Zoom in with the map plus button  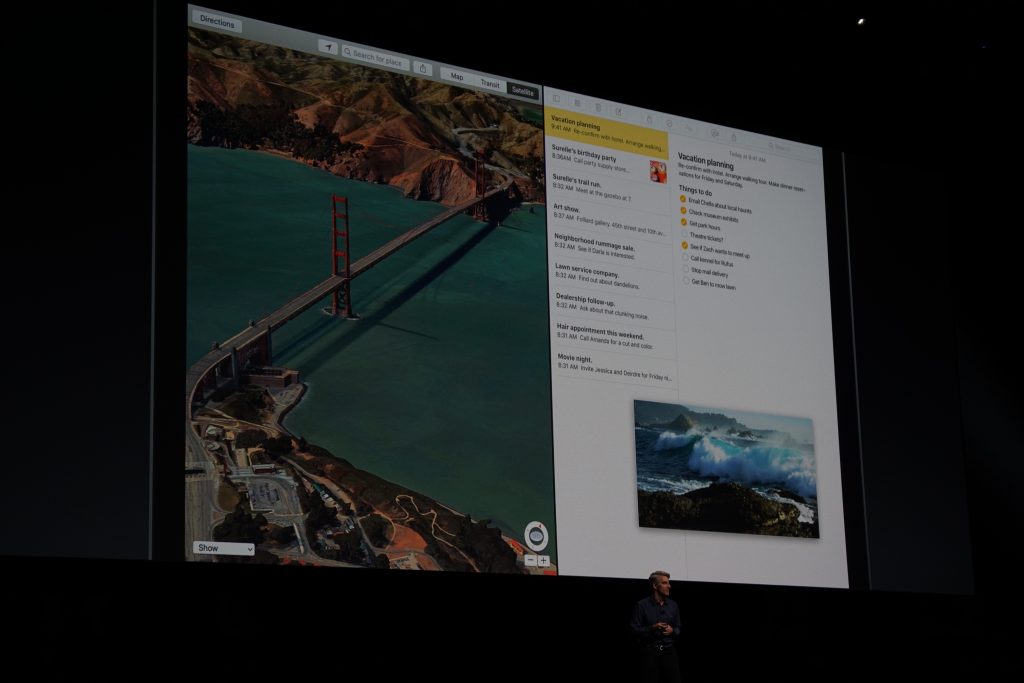[543, 561]
